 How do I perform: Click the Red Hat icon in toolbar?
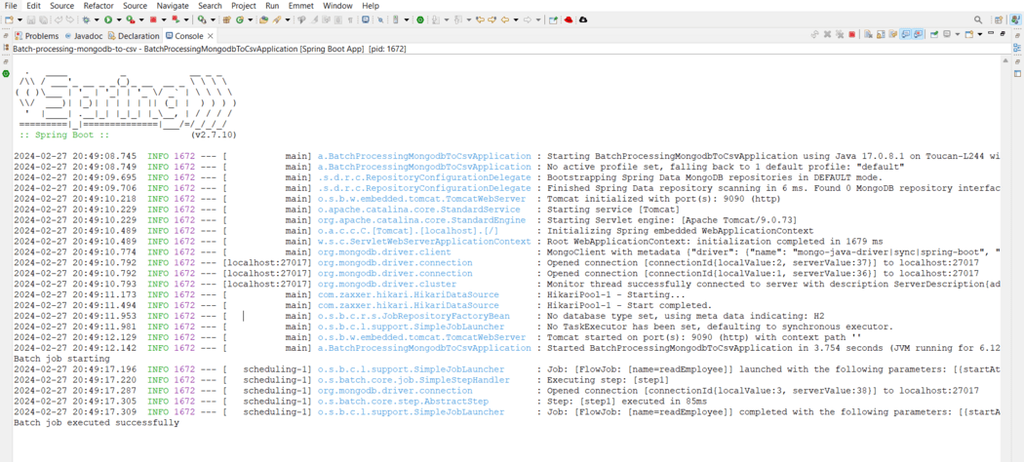coord(569,20)
